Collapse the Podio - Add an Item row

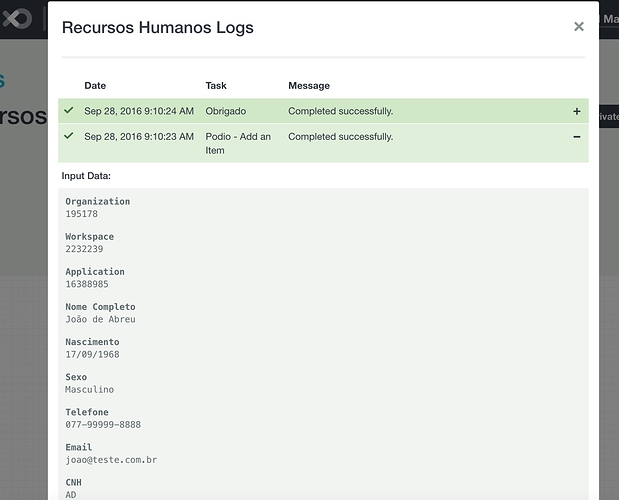[x=577, y=137]
